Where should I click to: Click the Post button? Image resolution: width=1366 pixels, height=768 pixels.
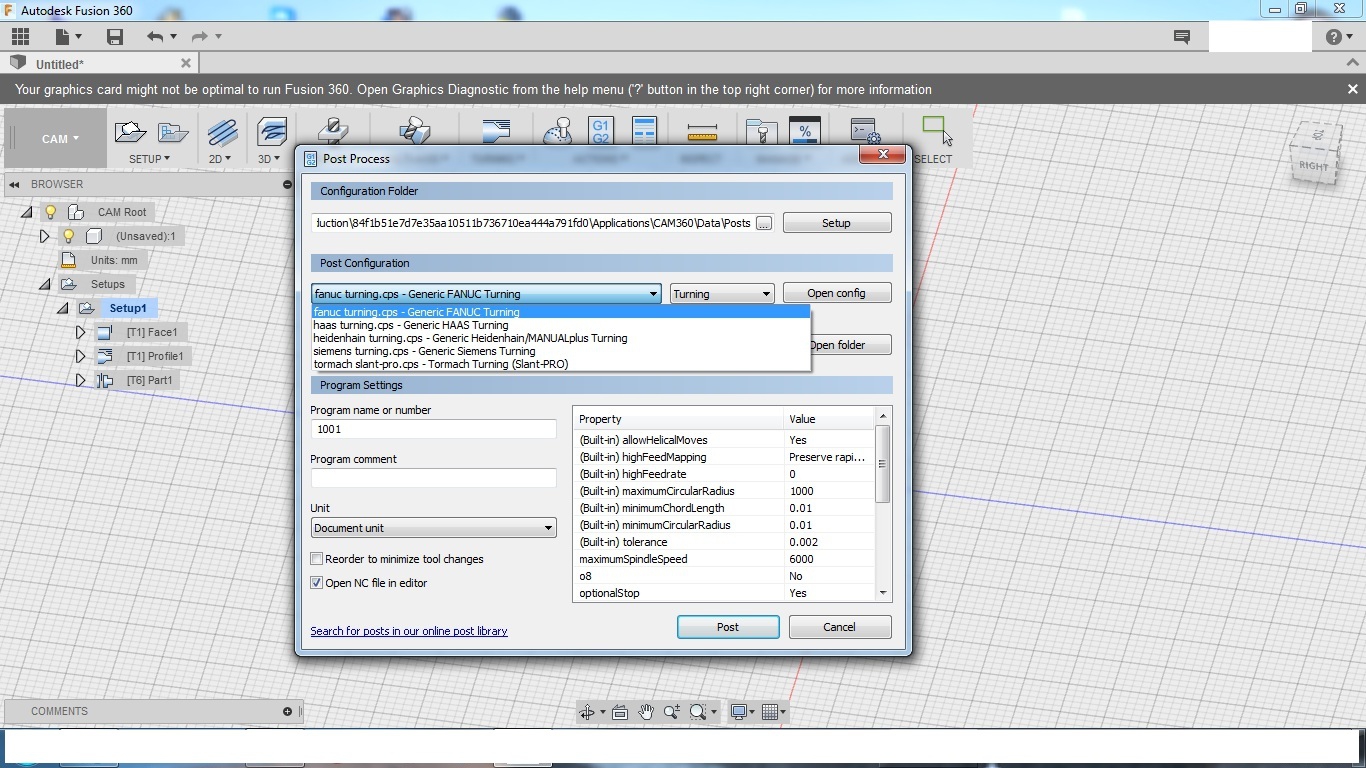pos(728,627)
